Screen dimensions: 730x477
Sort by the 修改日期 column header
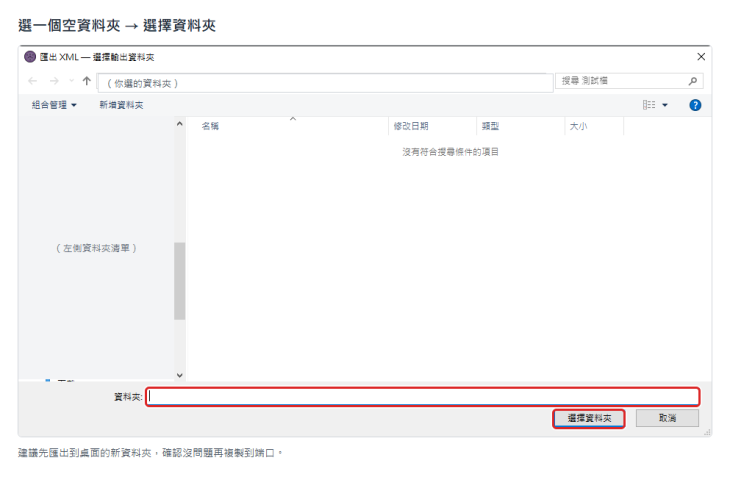(433, 126)
